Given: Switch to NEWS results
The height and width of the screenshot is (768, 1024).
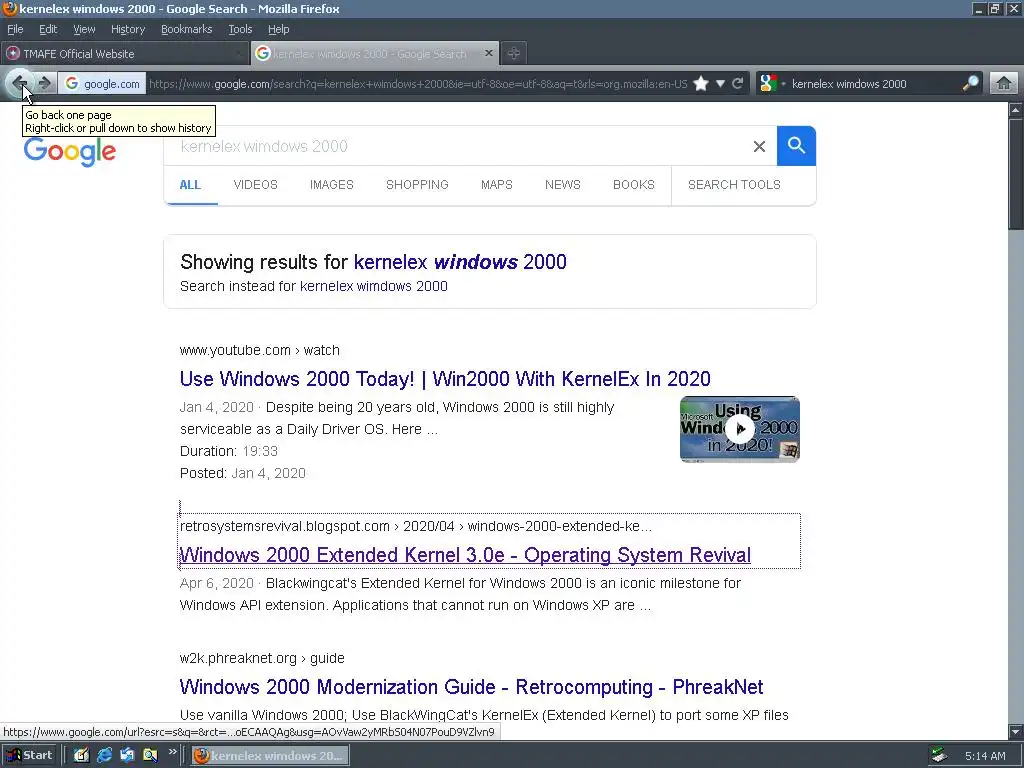Looking at the screenshot, I should (562, 185).
